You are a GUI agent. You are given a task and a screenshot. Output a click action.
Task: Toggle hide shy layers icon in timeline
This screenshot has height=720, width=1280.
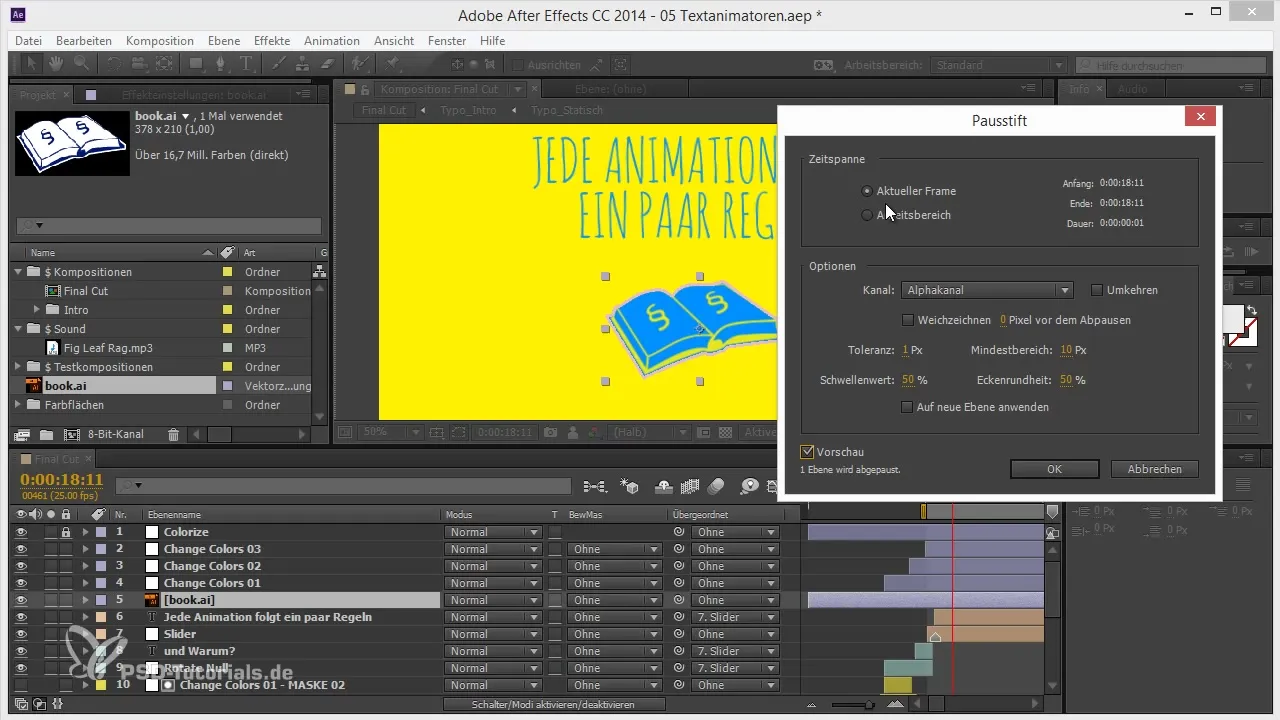[663, 486]
